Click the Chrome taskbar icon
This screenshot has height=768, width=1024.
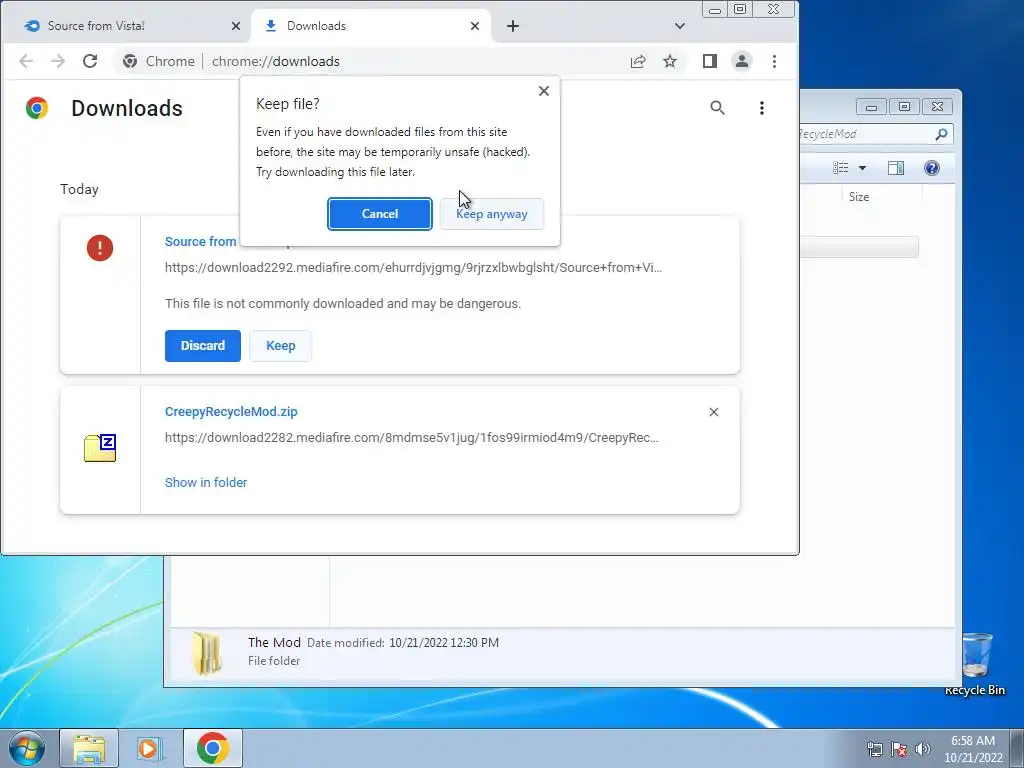pos(212,748)
